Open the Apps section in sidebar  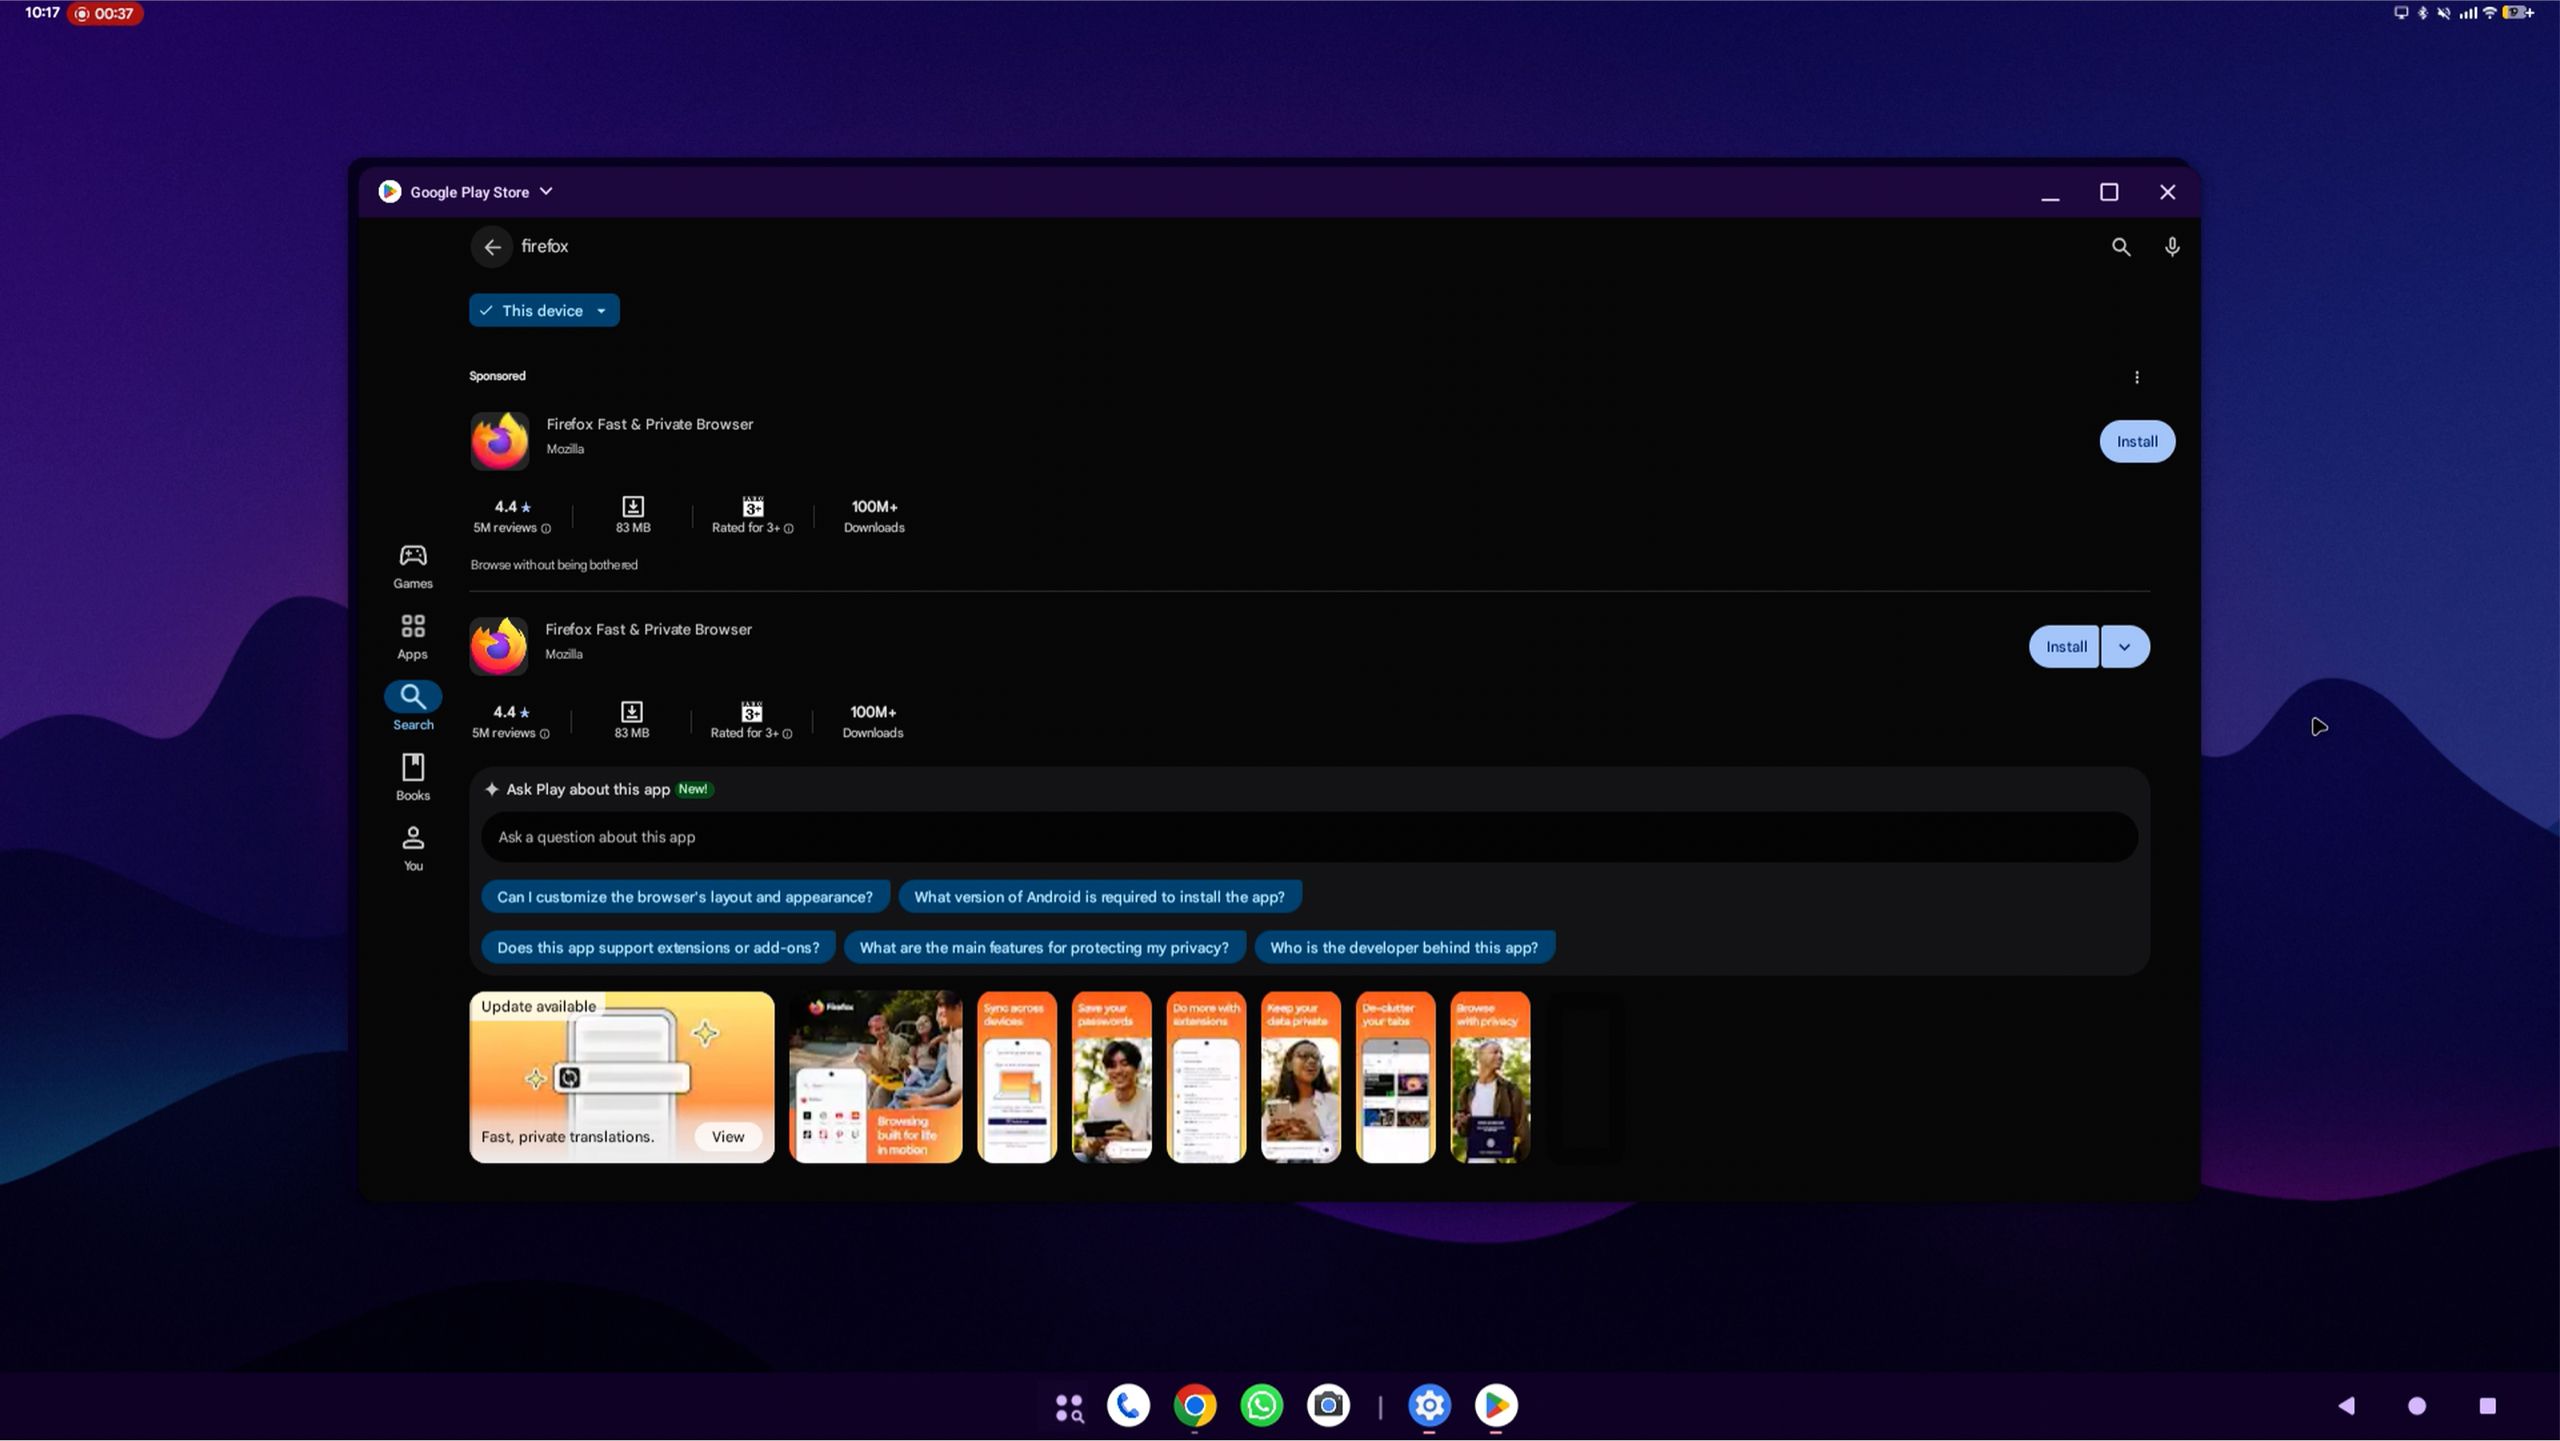click(413, 637)
